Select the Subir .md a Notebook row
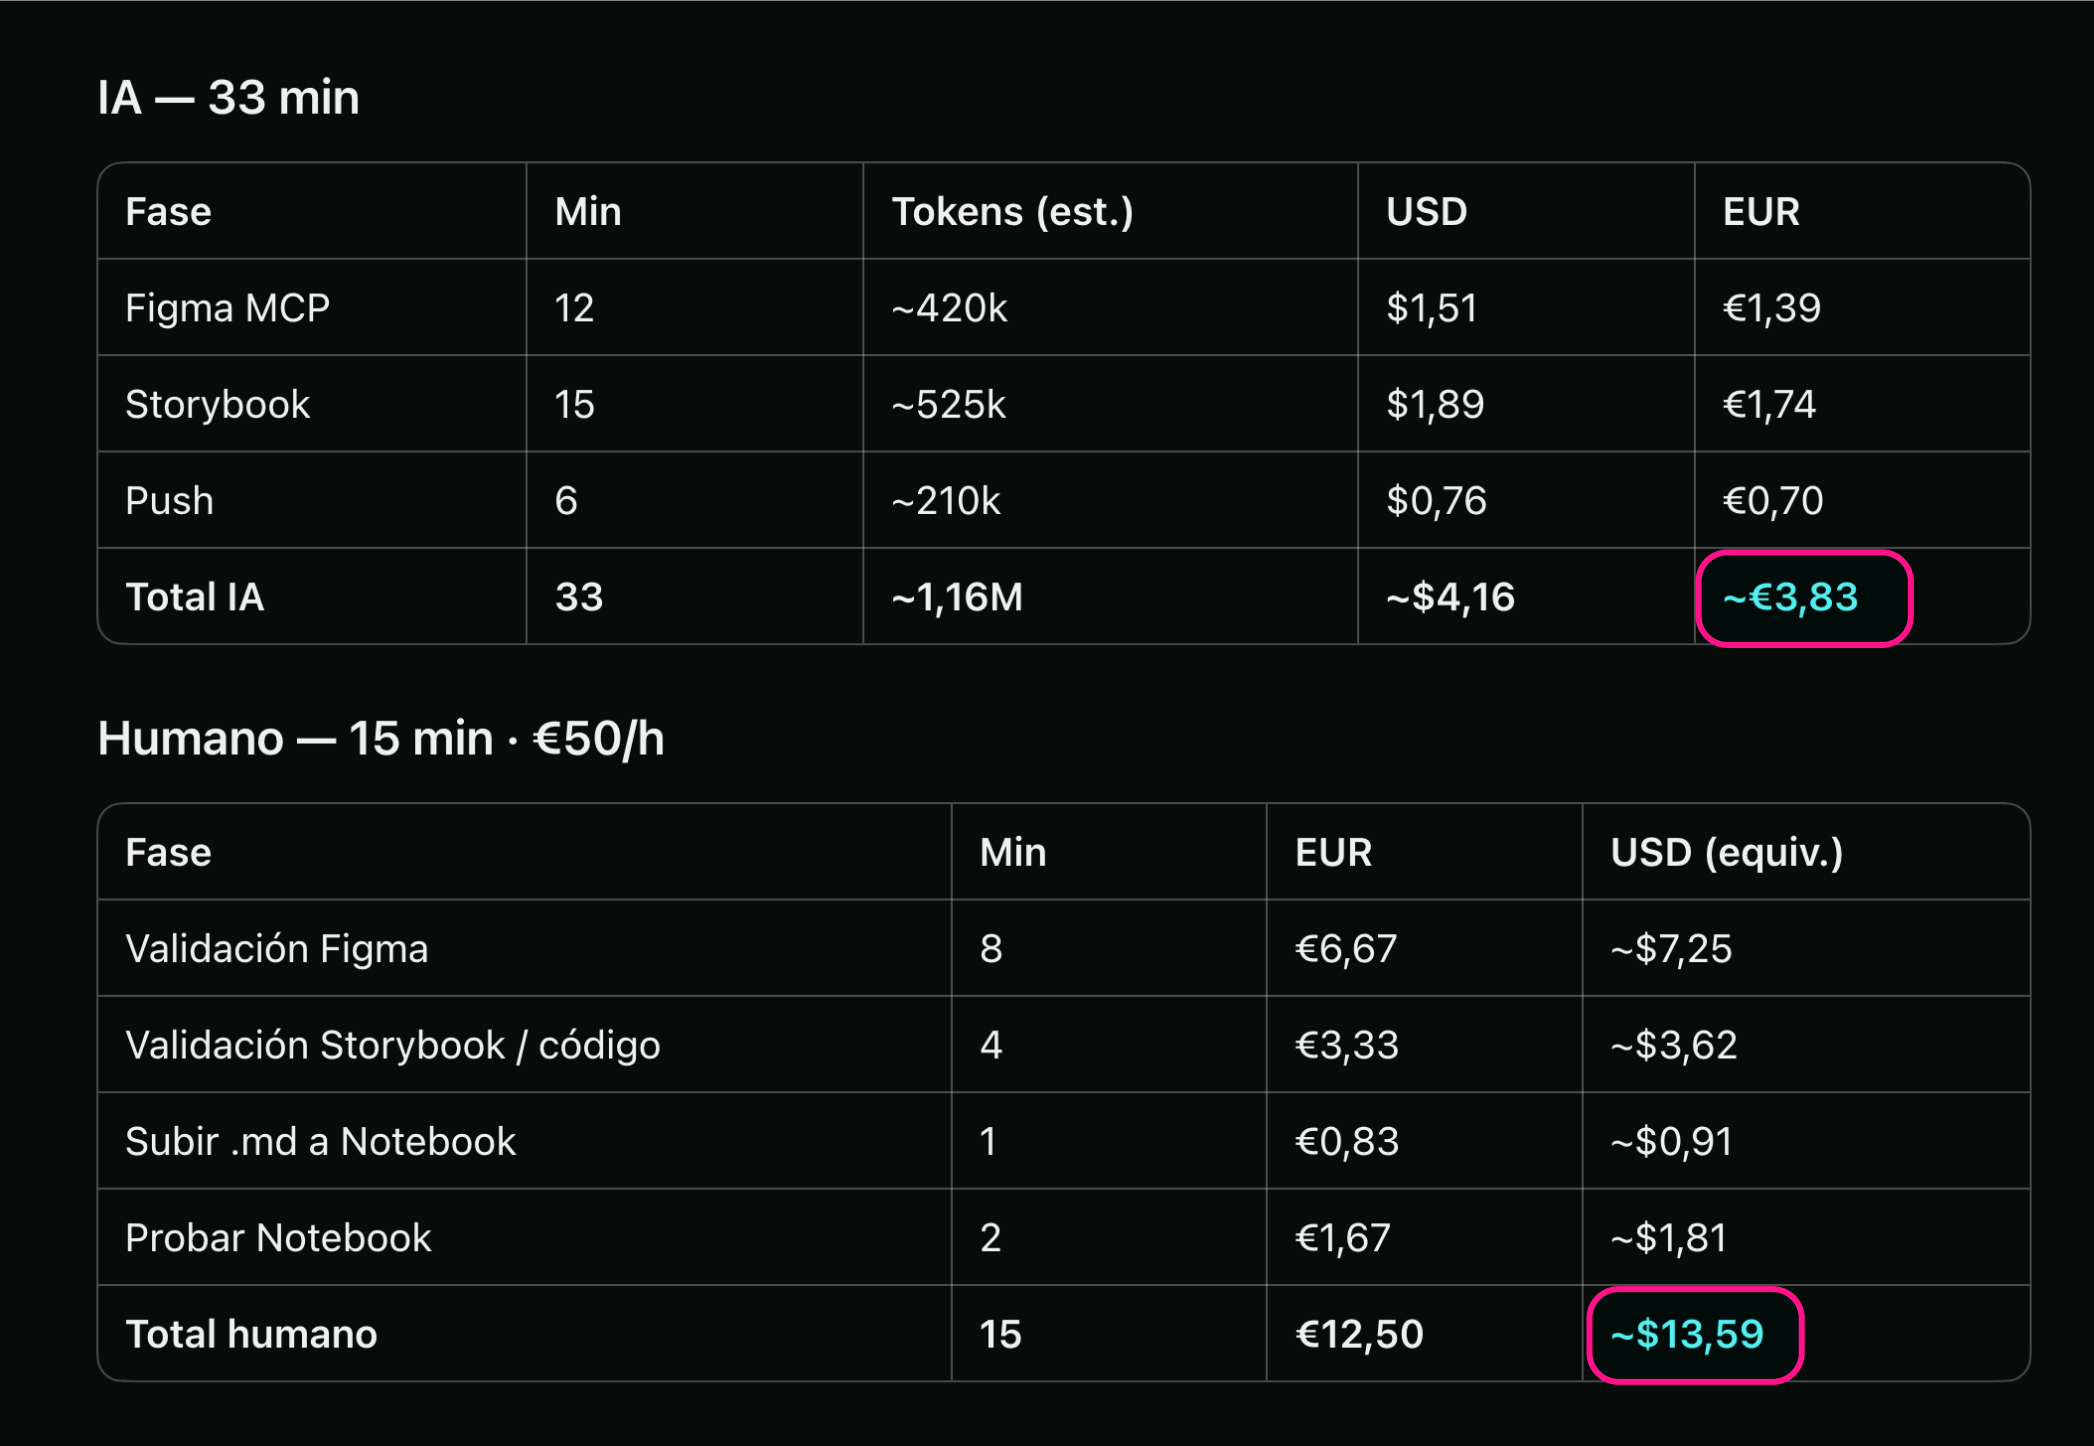The image size is (2094, 1446). click(x=1064, y=1141)
